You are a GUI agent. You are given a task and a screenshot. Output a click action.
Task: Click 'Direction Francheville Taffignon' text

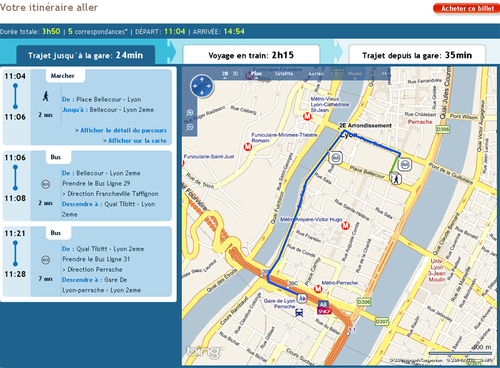point(113,194)
